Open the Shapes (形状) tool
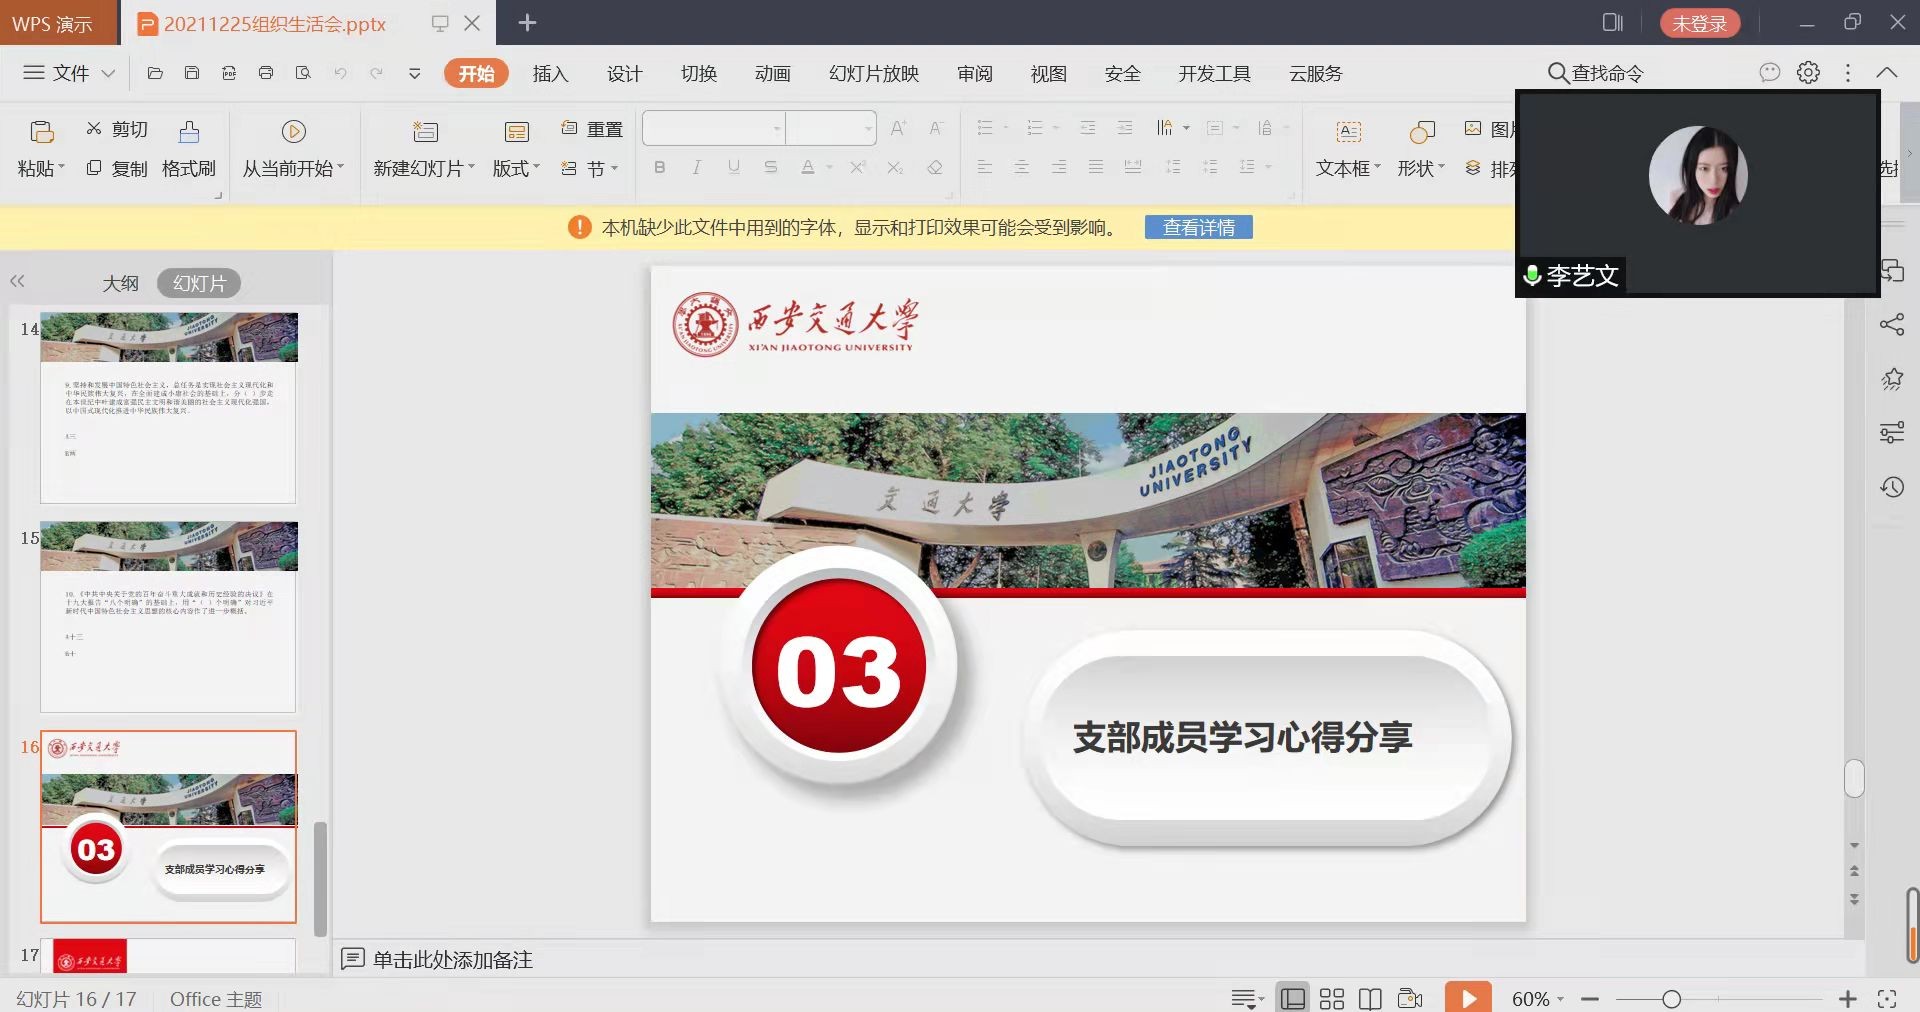 [1421, 131]
